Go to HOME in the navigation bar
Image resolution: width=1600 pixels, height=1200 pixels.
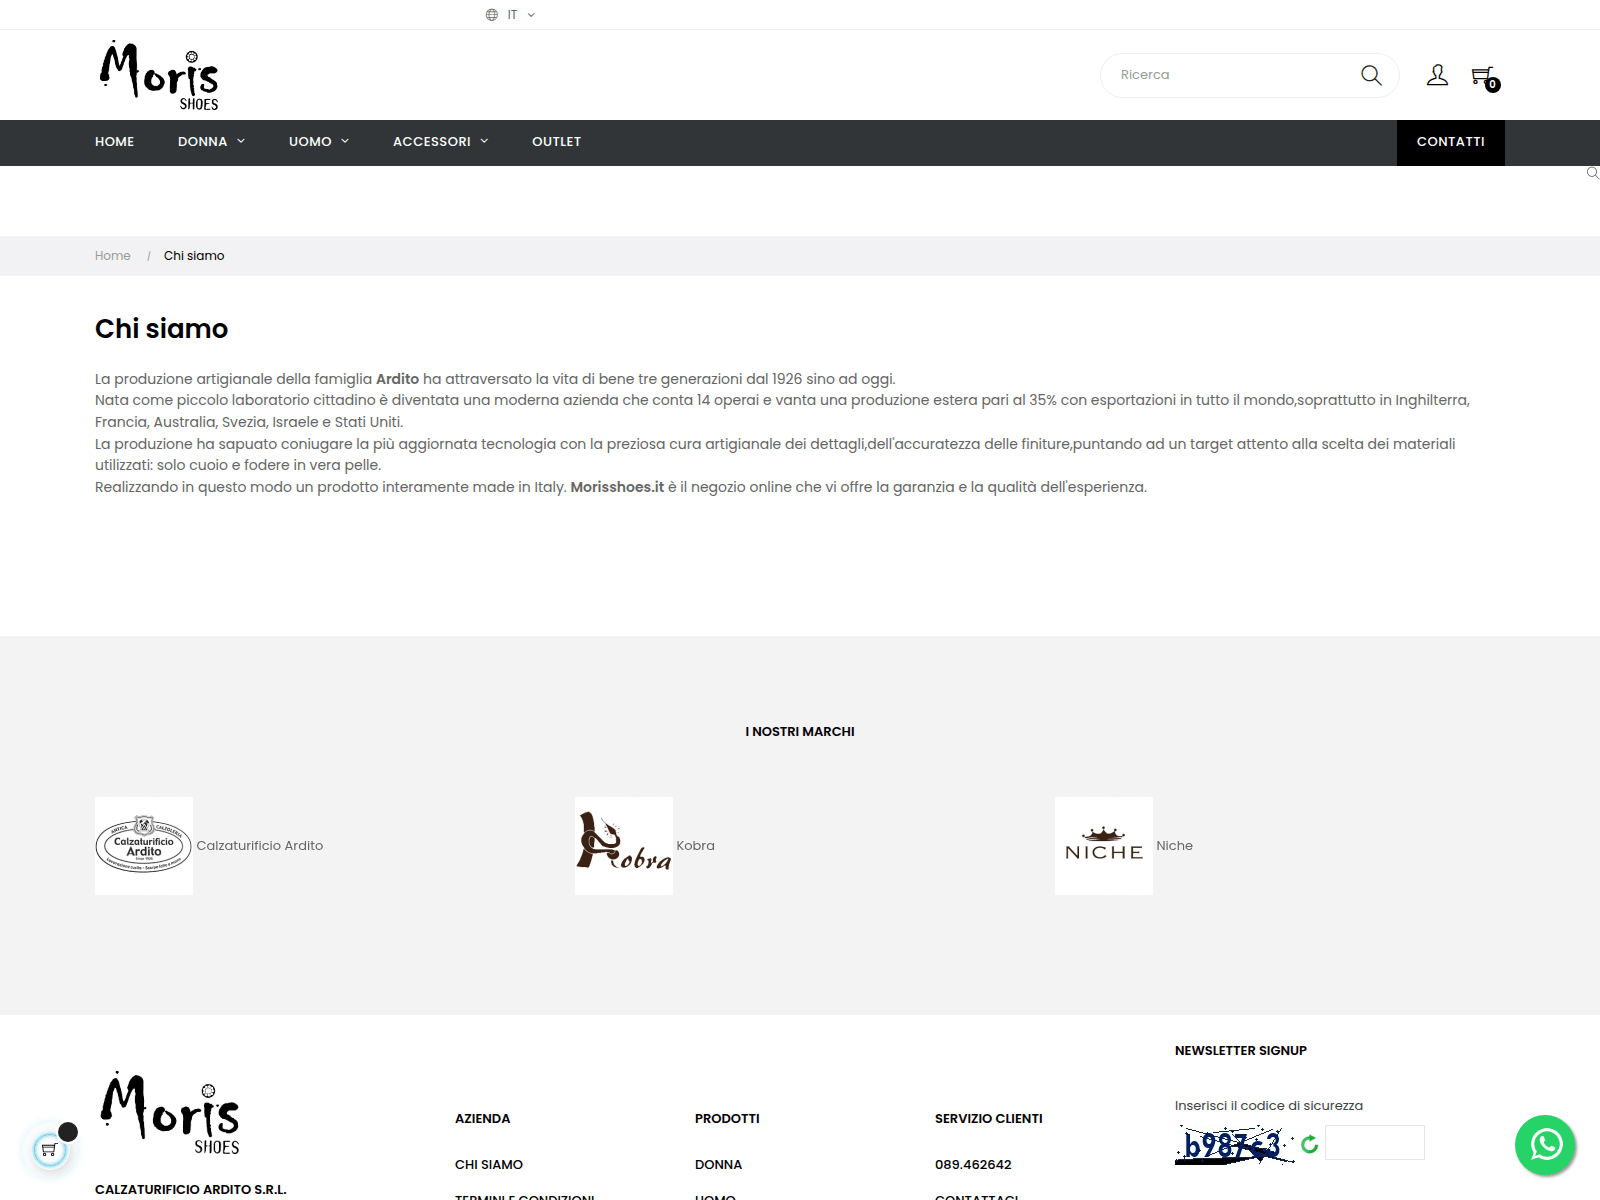pos(115,142)
